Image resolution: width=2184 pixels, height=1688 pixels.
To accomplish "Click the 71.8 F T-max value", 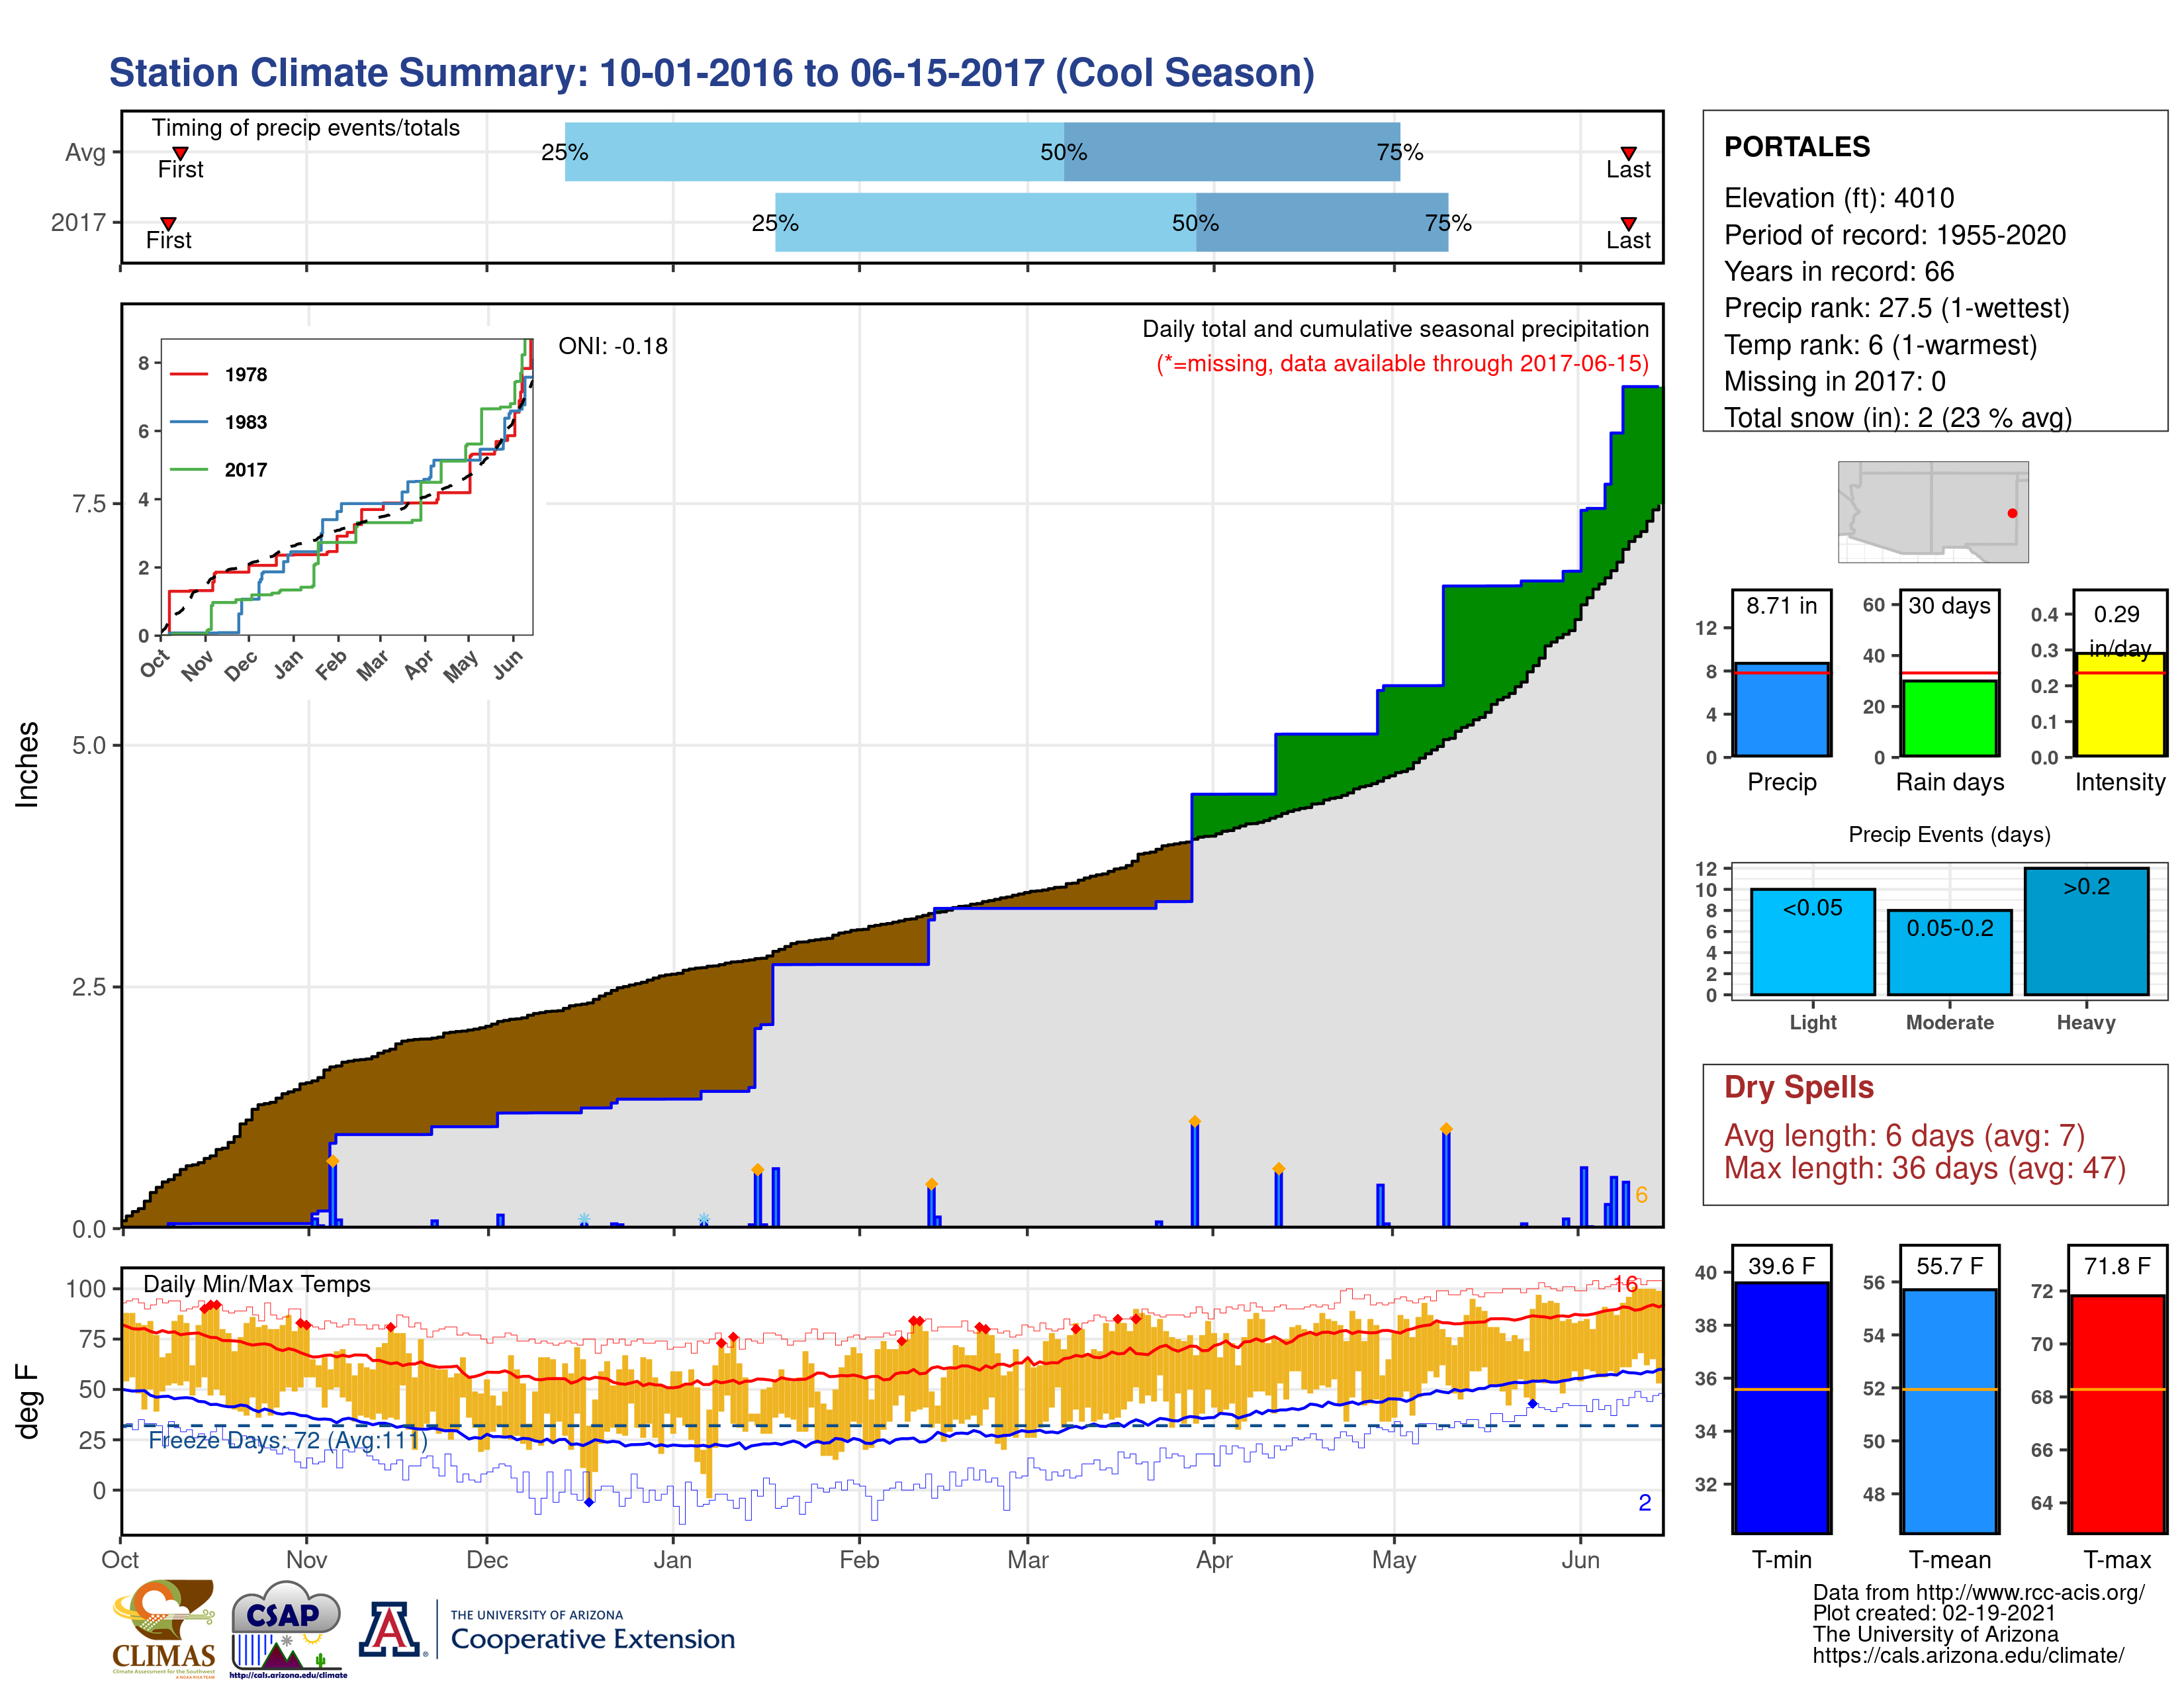I will [2117, 1266].
